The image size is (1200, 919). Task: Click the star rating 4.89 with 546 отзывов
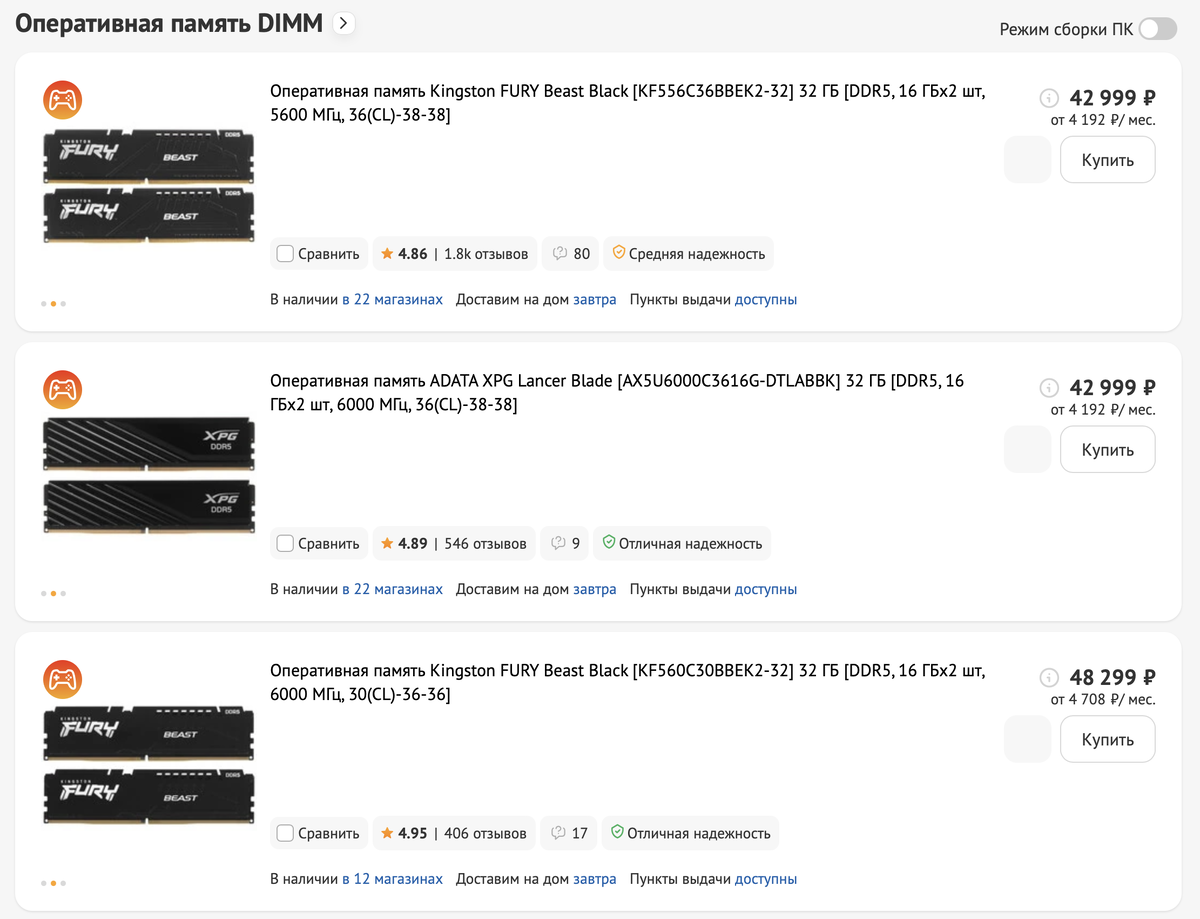click(453, 544)
